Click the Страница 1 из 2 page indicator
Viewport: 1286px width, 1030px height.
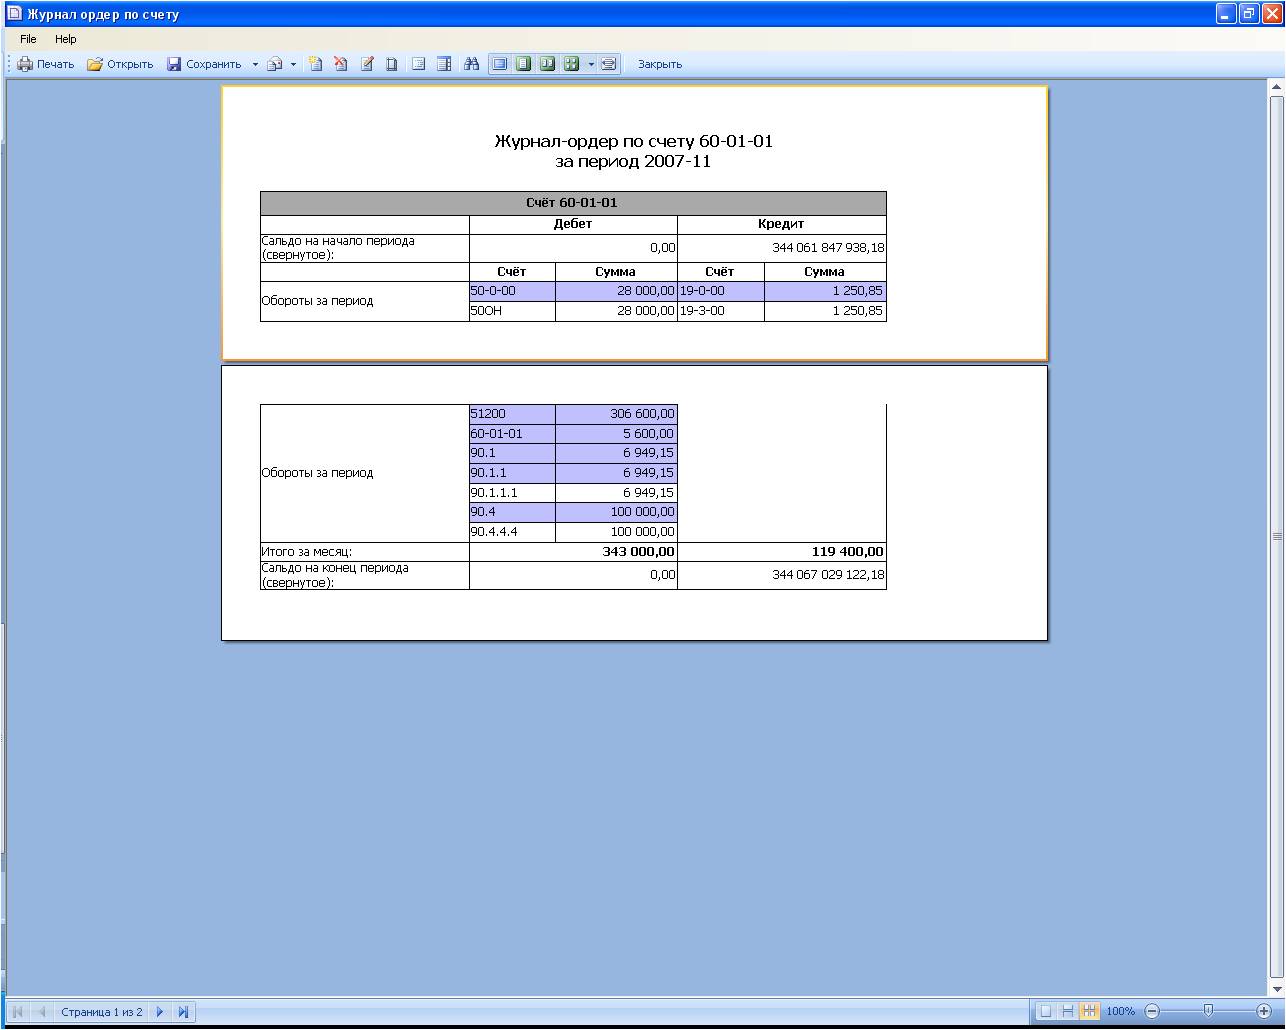point(101,1012)
